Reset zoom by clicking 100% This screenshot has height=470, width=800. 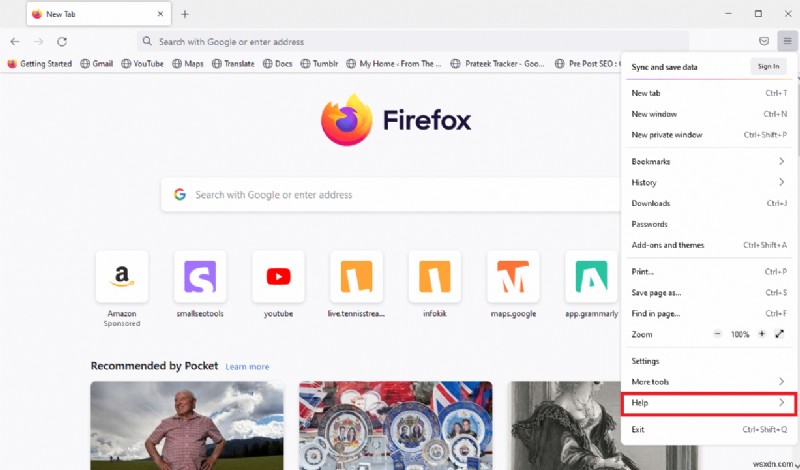(740, 335)
